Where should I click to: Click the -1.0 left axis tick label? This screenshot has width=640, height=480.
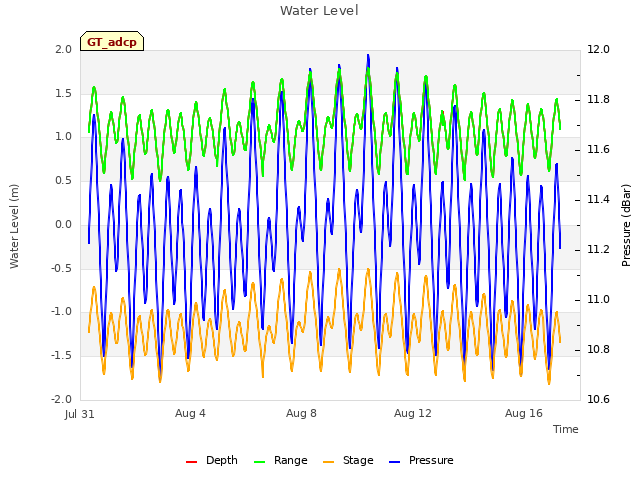click(61, 312)
